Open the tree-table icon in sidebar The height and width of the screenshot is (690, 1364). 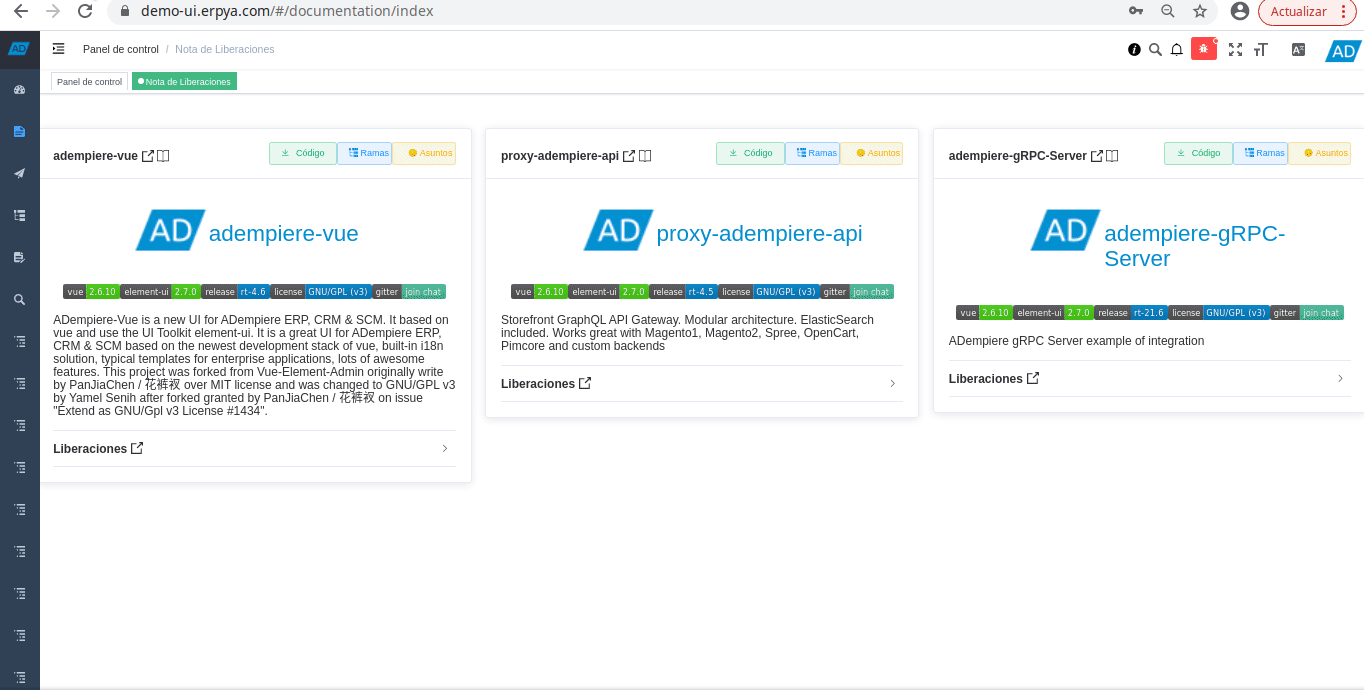click(x=19, y=215)
